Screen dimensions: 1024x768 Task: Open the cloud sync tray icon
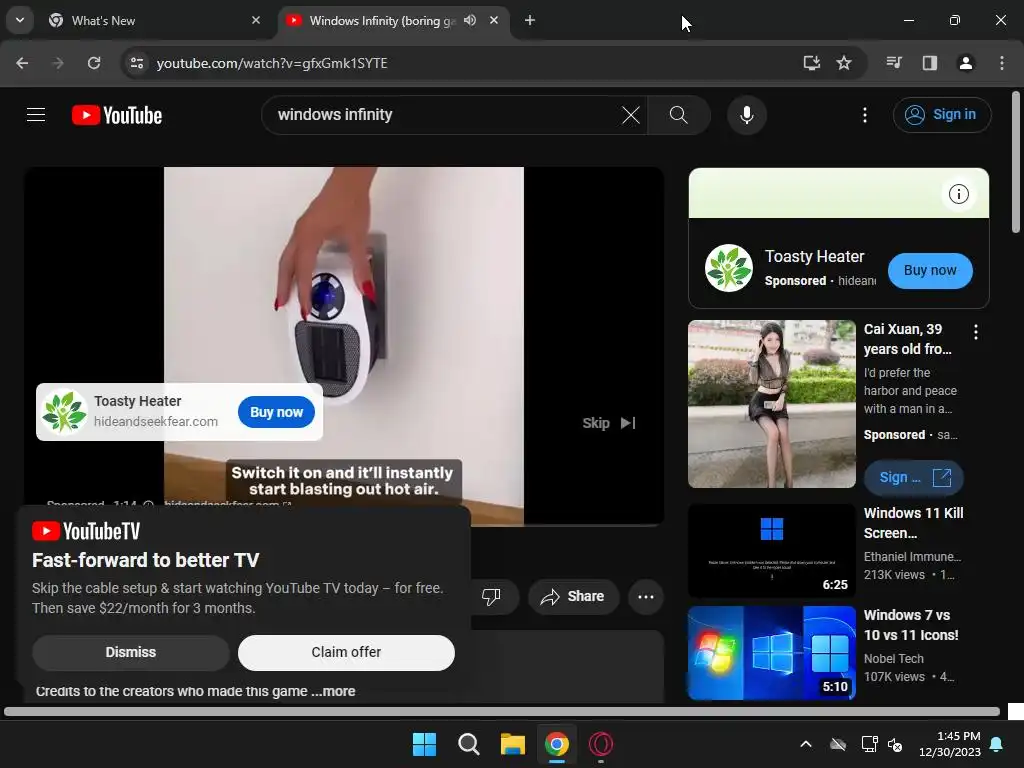point(838,744)
